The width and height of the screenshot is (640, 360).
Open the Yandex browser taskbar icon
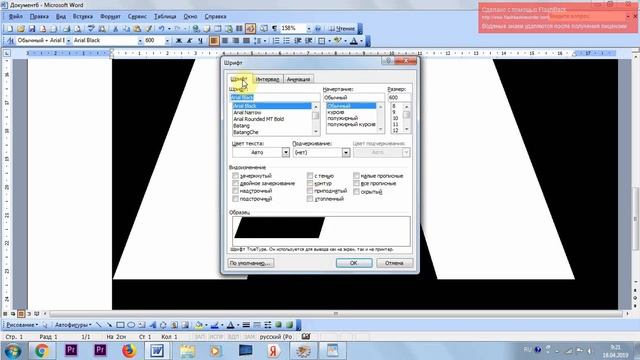pyautogui.click(x=274, y=351)
